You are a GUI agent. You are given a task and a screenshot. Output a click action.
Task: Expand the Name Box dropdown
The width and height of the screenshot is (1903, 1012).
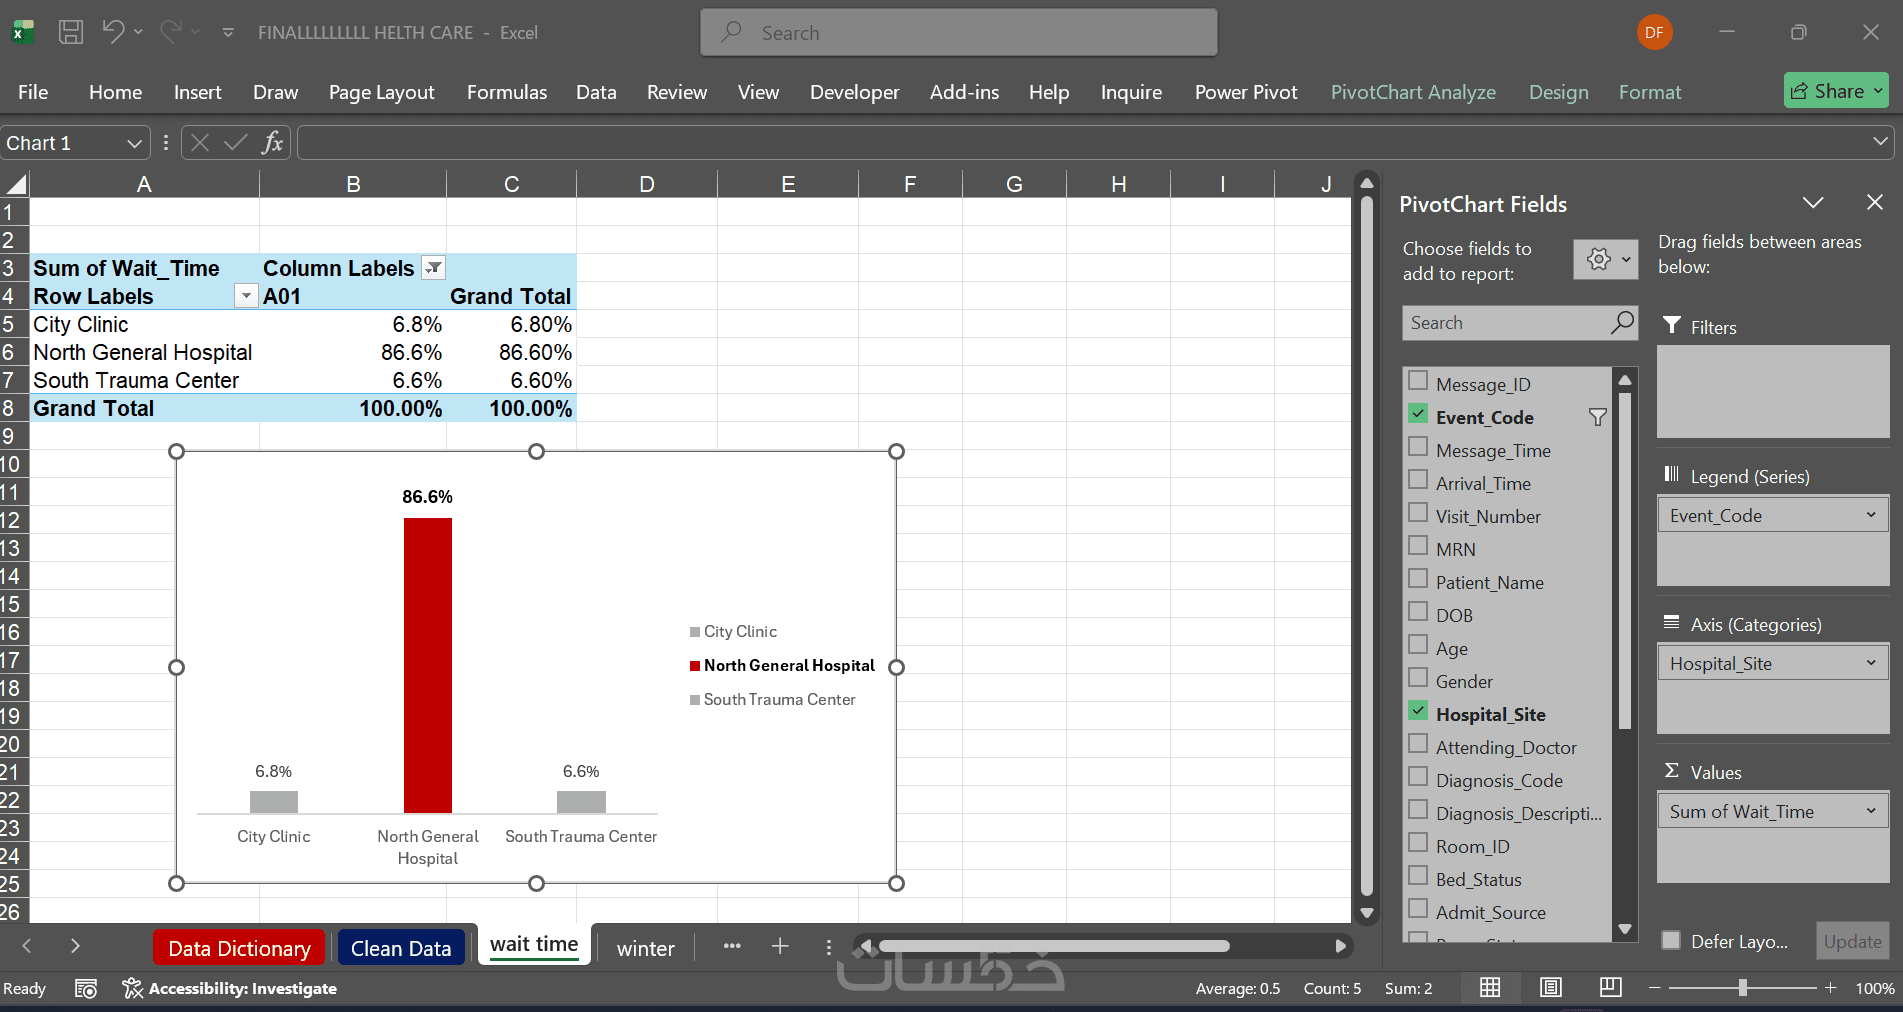coord(134,144)
